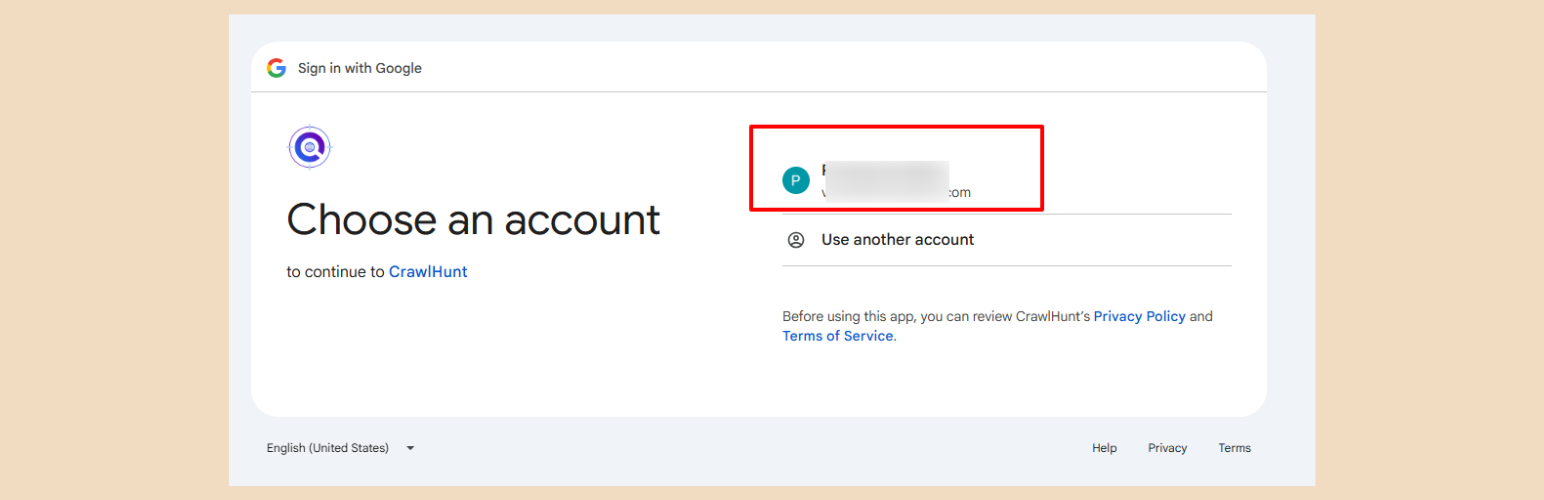
Task: Open CrawlHunt's Privacy Policy link
Action: pos(1139,316)
